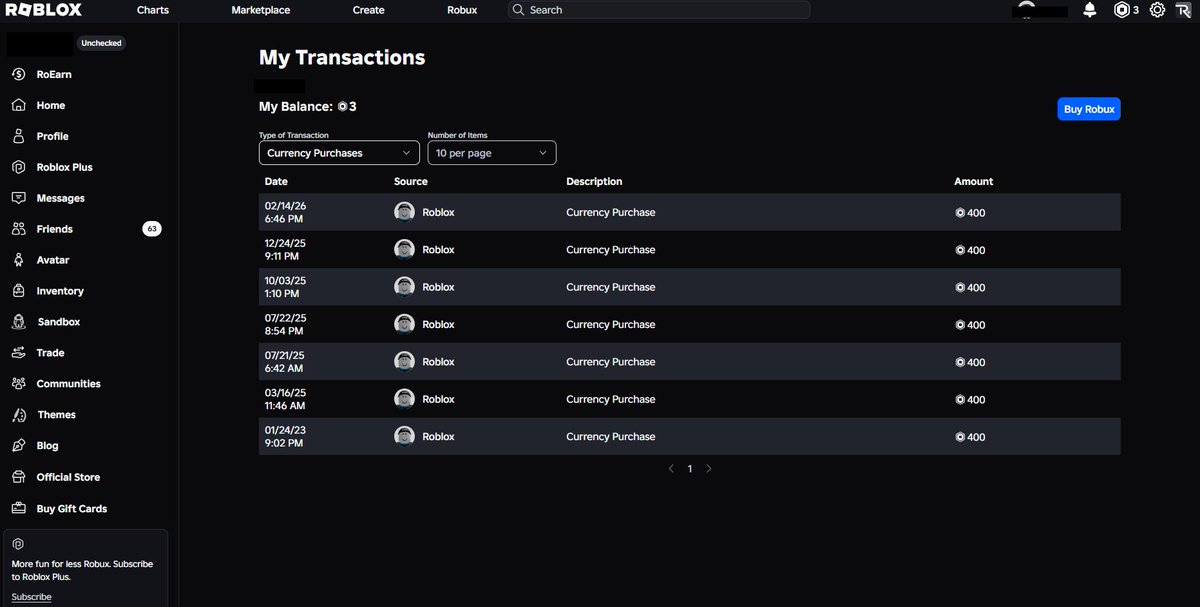
Task: Open the Robux tab in header
Action: coord(462,10)
